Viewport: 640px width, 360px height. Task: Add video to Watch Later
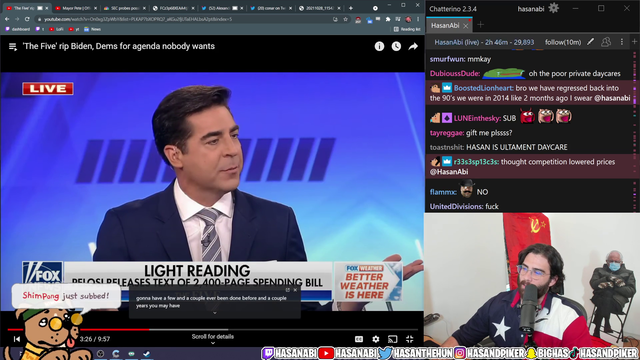[x=396, y=46]
